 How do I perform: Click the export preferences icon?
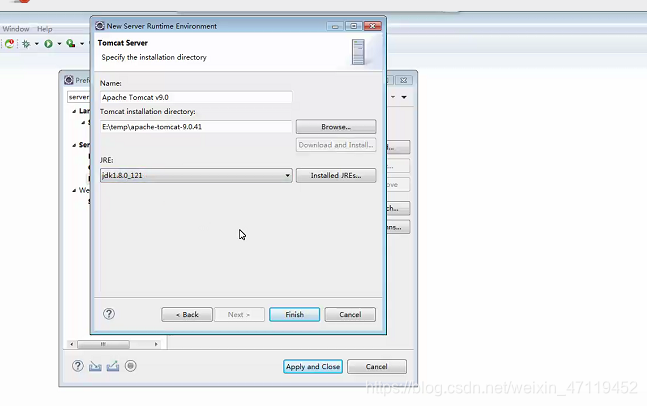(x=113, y=366)
